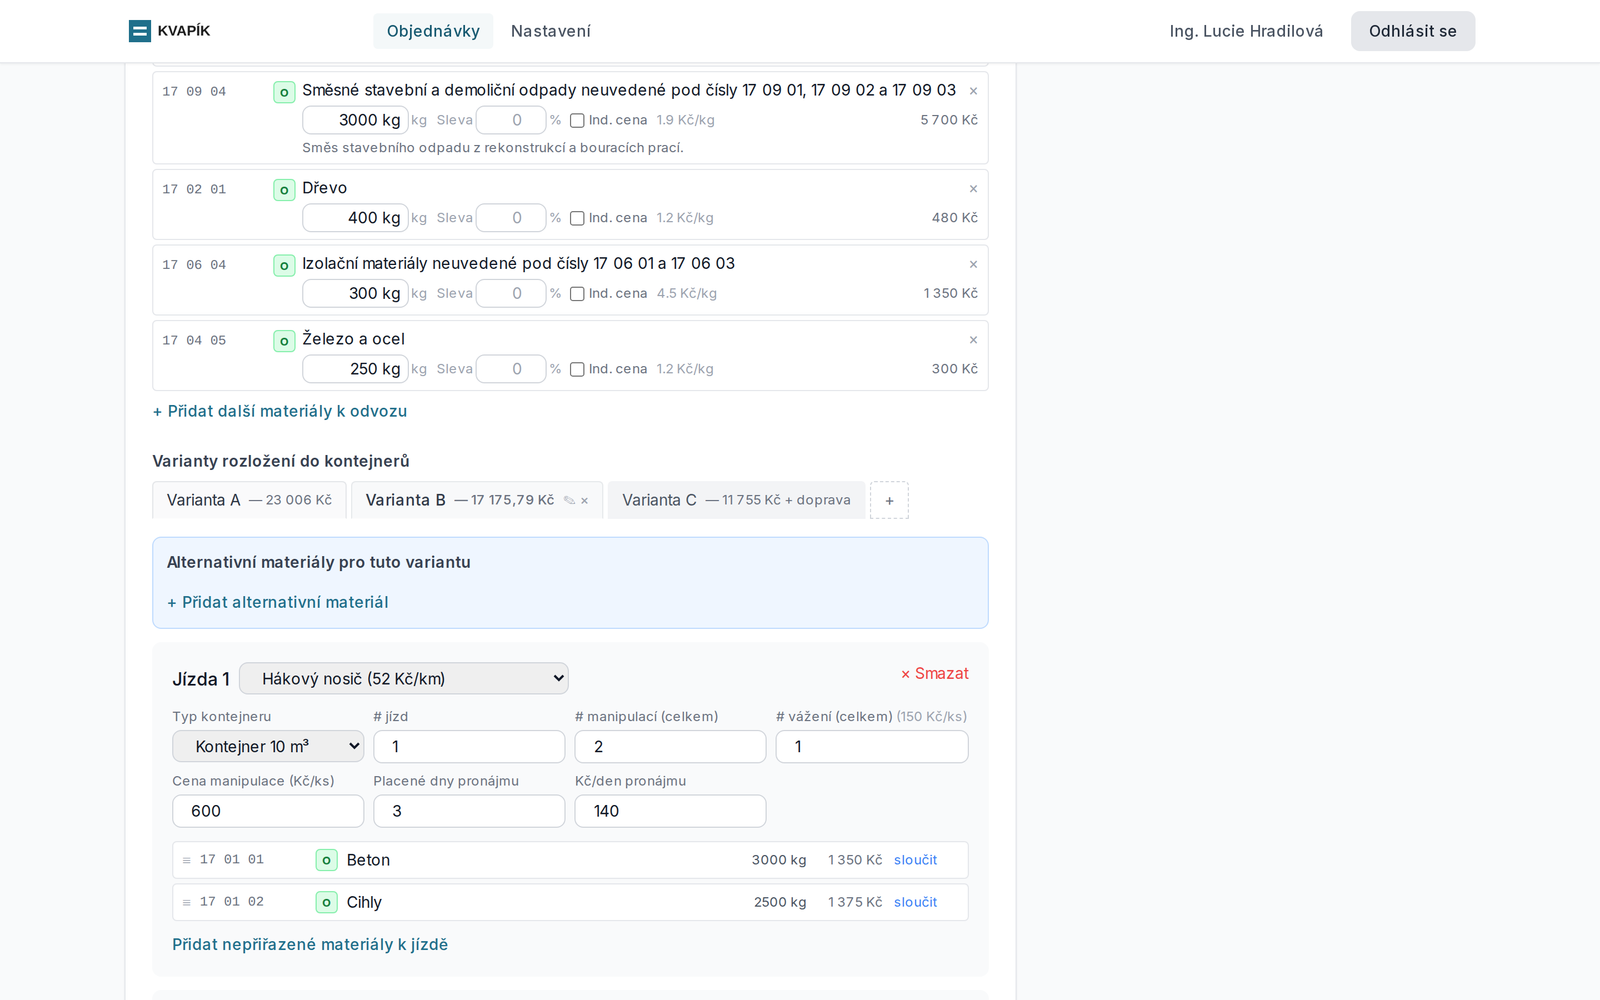Screen dimensions: 1600x1000
Task: Click Přidat další materiály k odvozu
Action: coord(280,411)
